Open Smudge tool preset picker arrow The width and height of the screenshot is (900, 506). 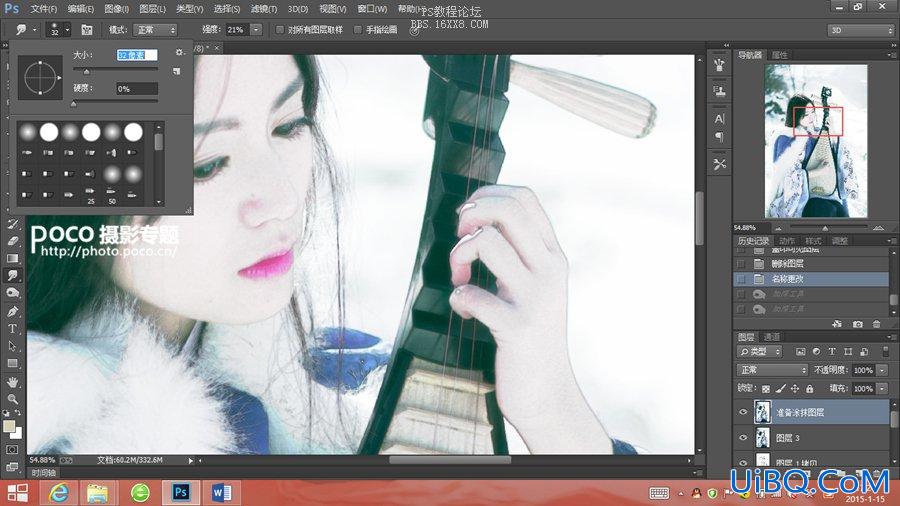tap(34, 29)
